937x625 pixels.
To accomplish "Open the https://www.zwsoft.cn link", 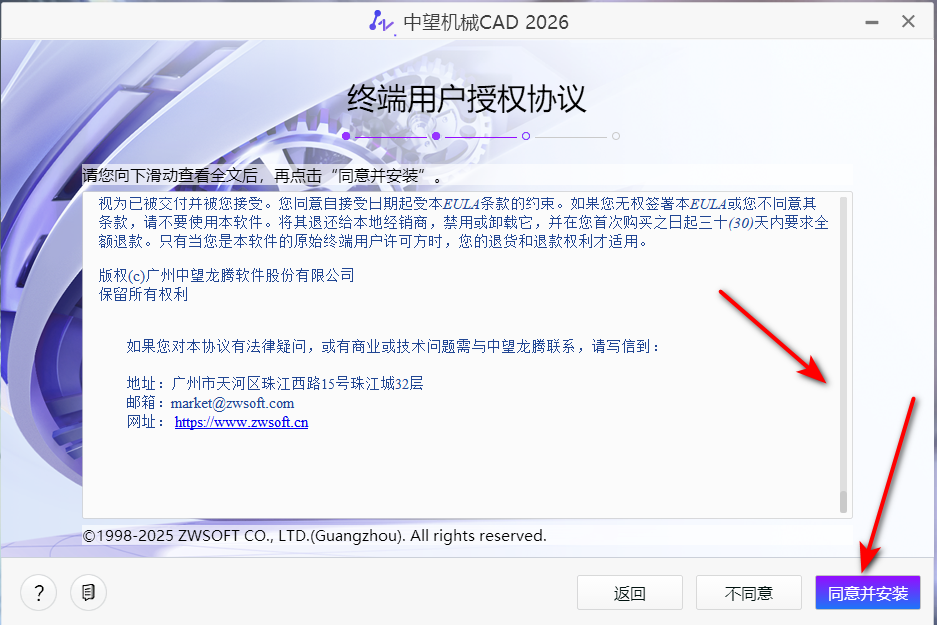I will [241, 422].
